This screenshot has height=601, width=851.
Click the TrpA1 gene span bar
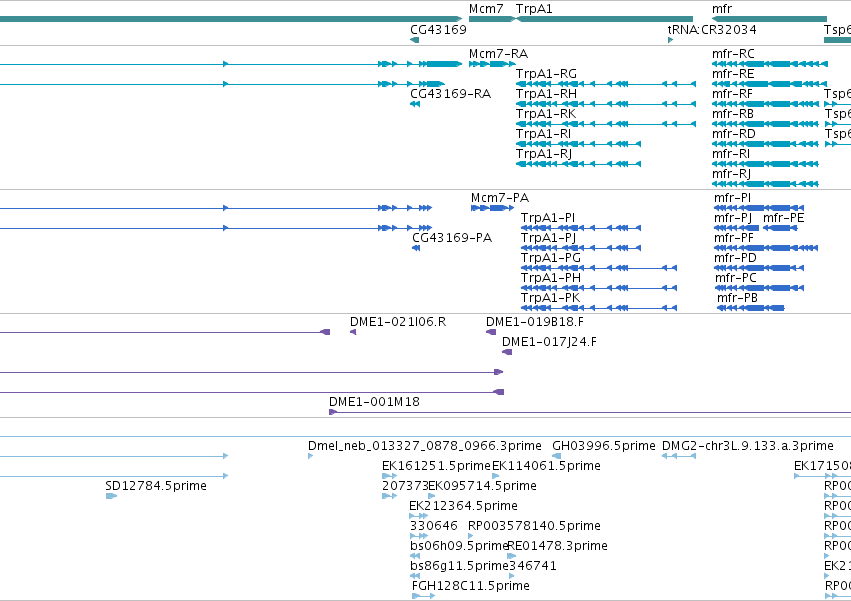pos(604,20)
